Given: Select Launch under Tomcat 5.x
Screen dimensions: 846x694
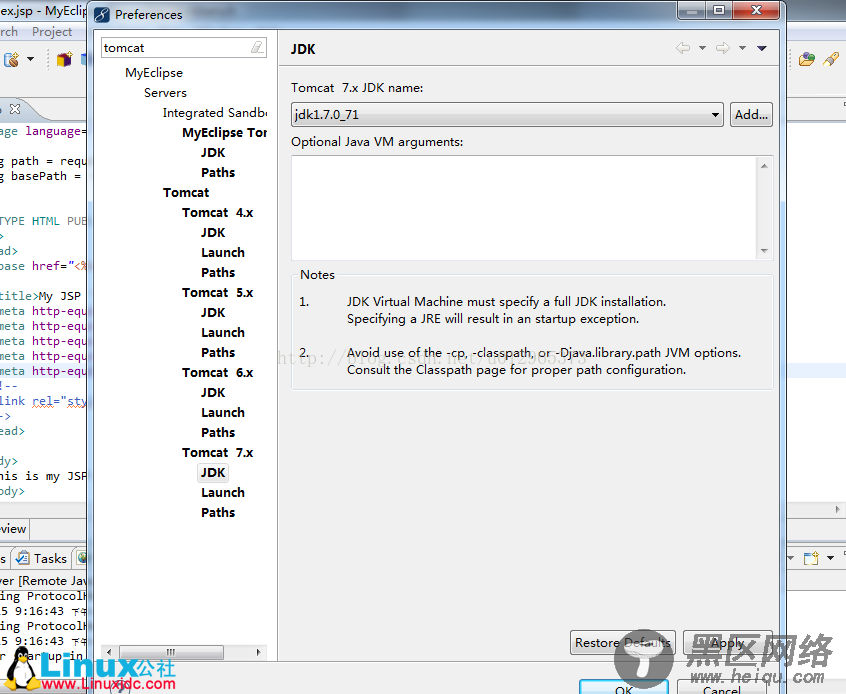Looking at the screenshot, I should (x=223, y=332).
